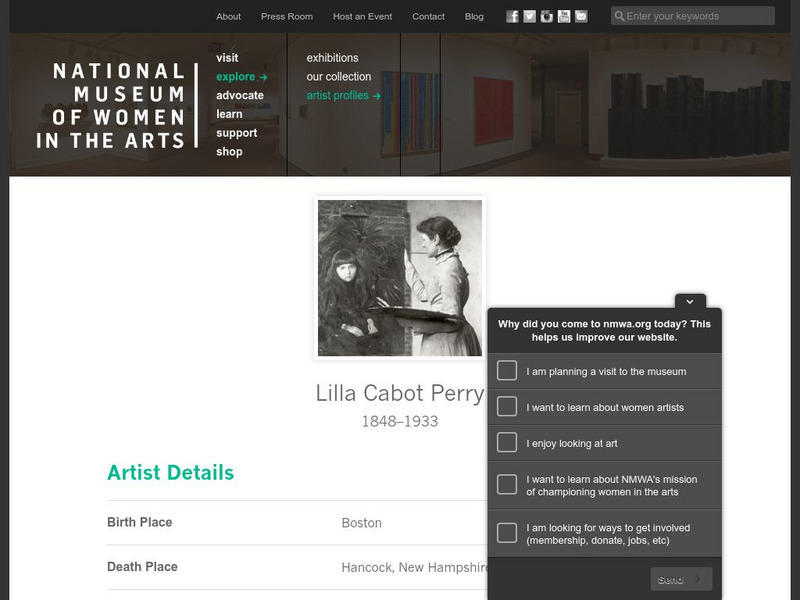Screen dimensions: 800x600
Task: Check the NMWA's mission survey option
Action: (507, 485)
